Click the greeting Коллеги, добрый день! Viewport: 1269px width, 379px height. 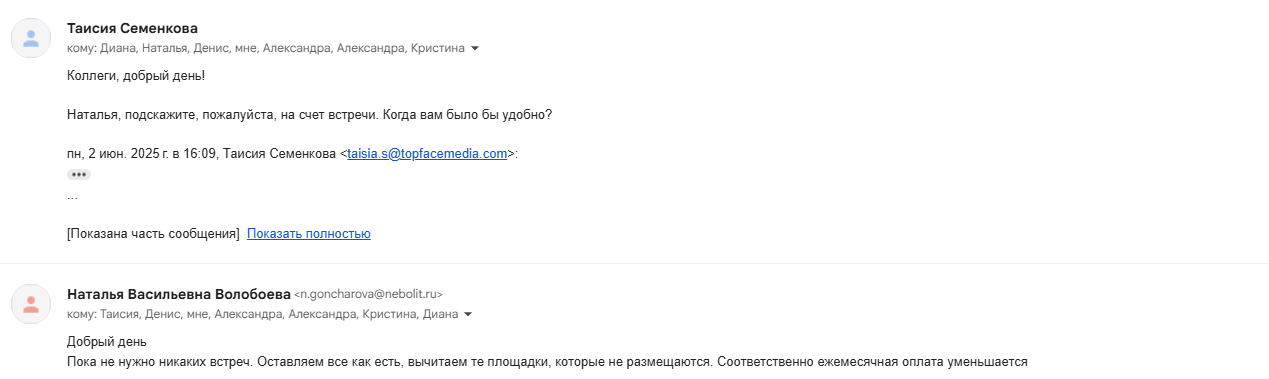(135, 76)
